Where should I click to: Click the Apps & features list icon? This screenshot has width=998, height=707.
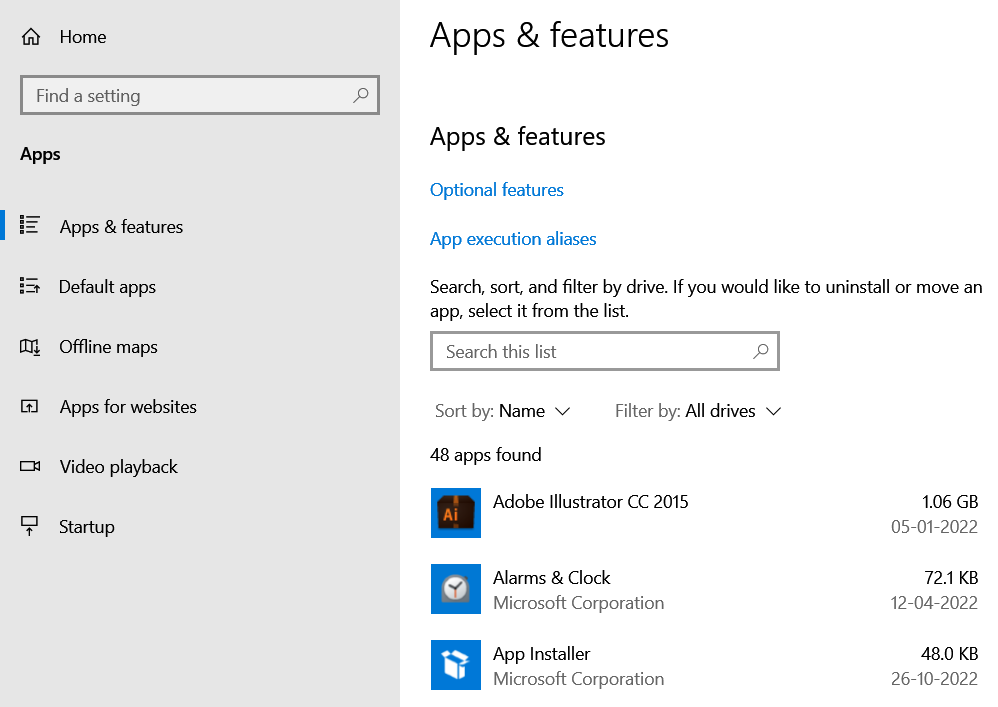pos(30,226)
